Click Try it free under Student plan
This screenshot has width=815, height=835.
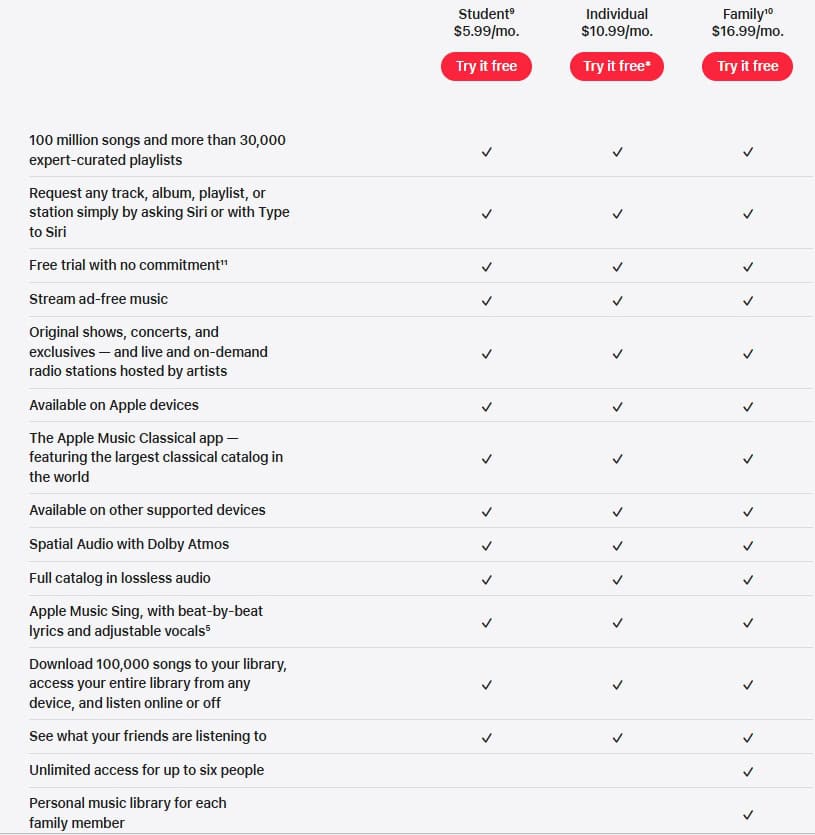pos(487,66)
